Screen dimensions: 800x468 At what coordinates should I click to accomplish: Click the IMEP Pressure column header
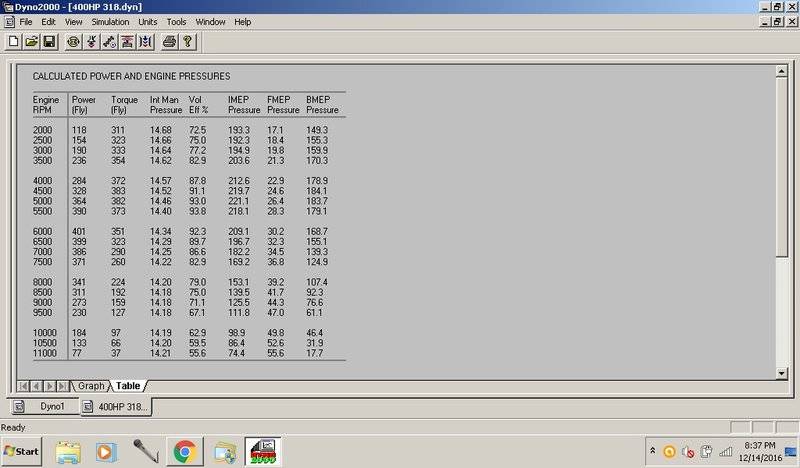(243, 105)
